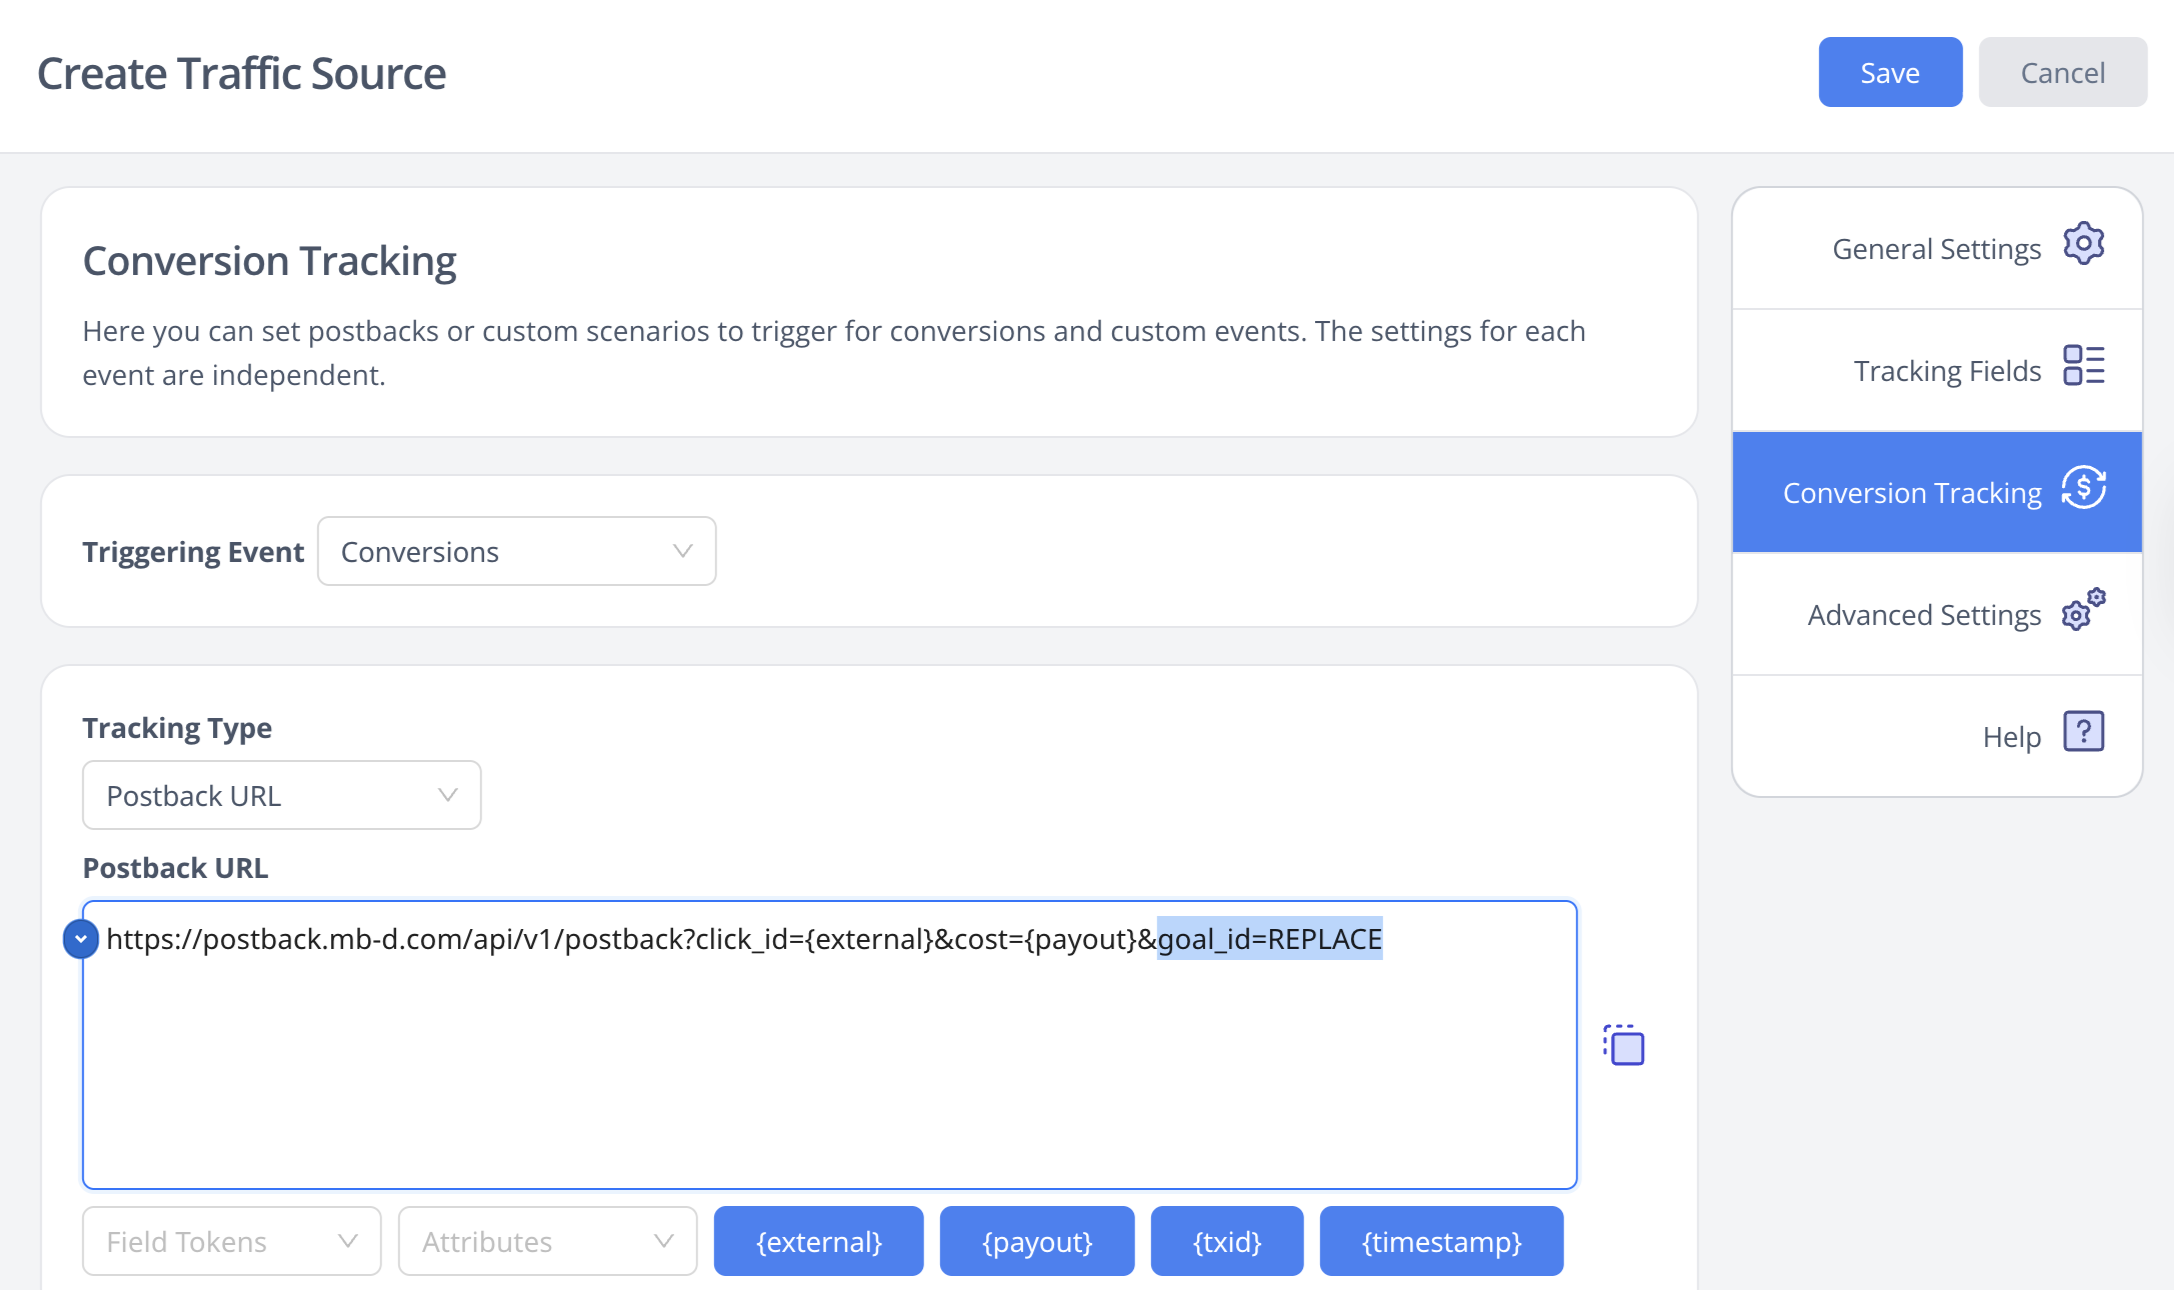2174x1290 pixels.
Task: Click the General Settings gear icon
Action: tap(2084, 244)
